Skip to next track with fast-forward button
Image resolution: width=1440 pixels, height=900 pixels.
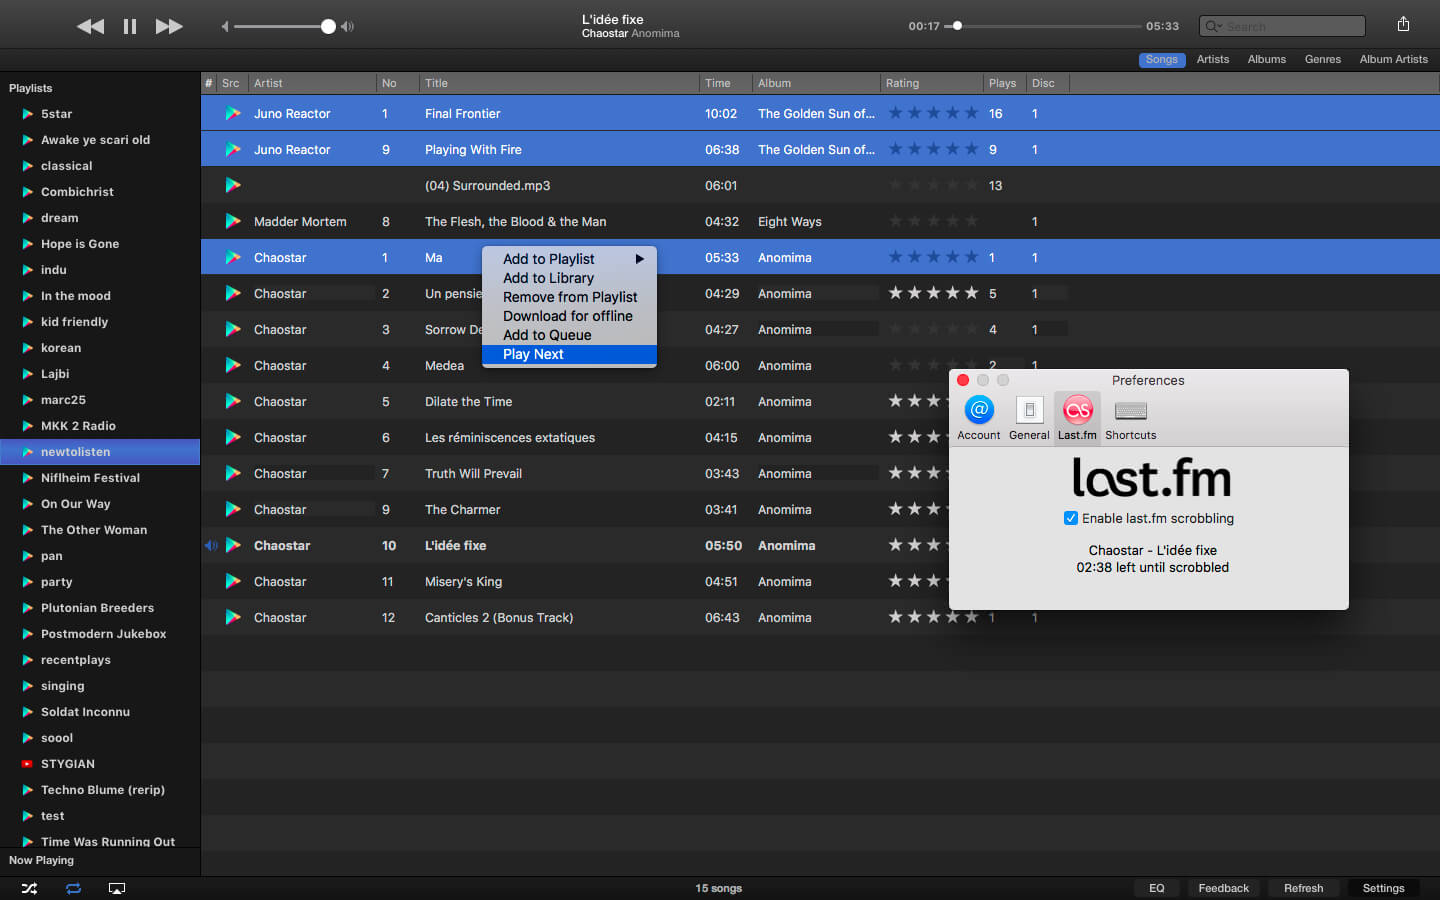(x=169, y=27)
